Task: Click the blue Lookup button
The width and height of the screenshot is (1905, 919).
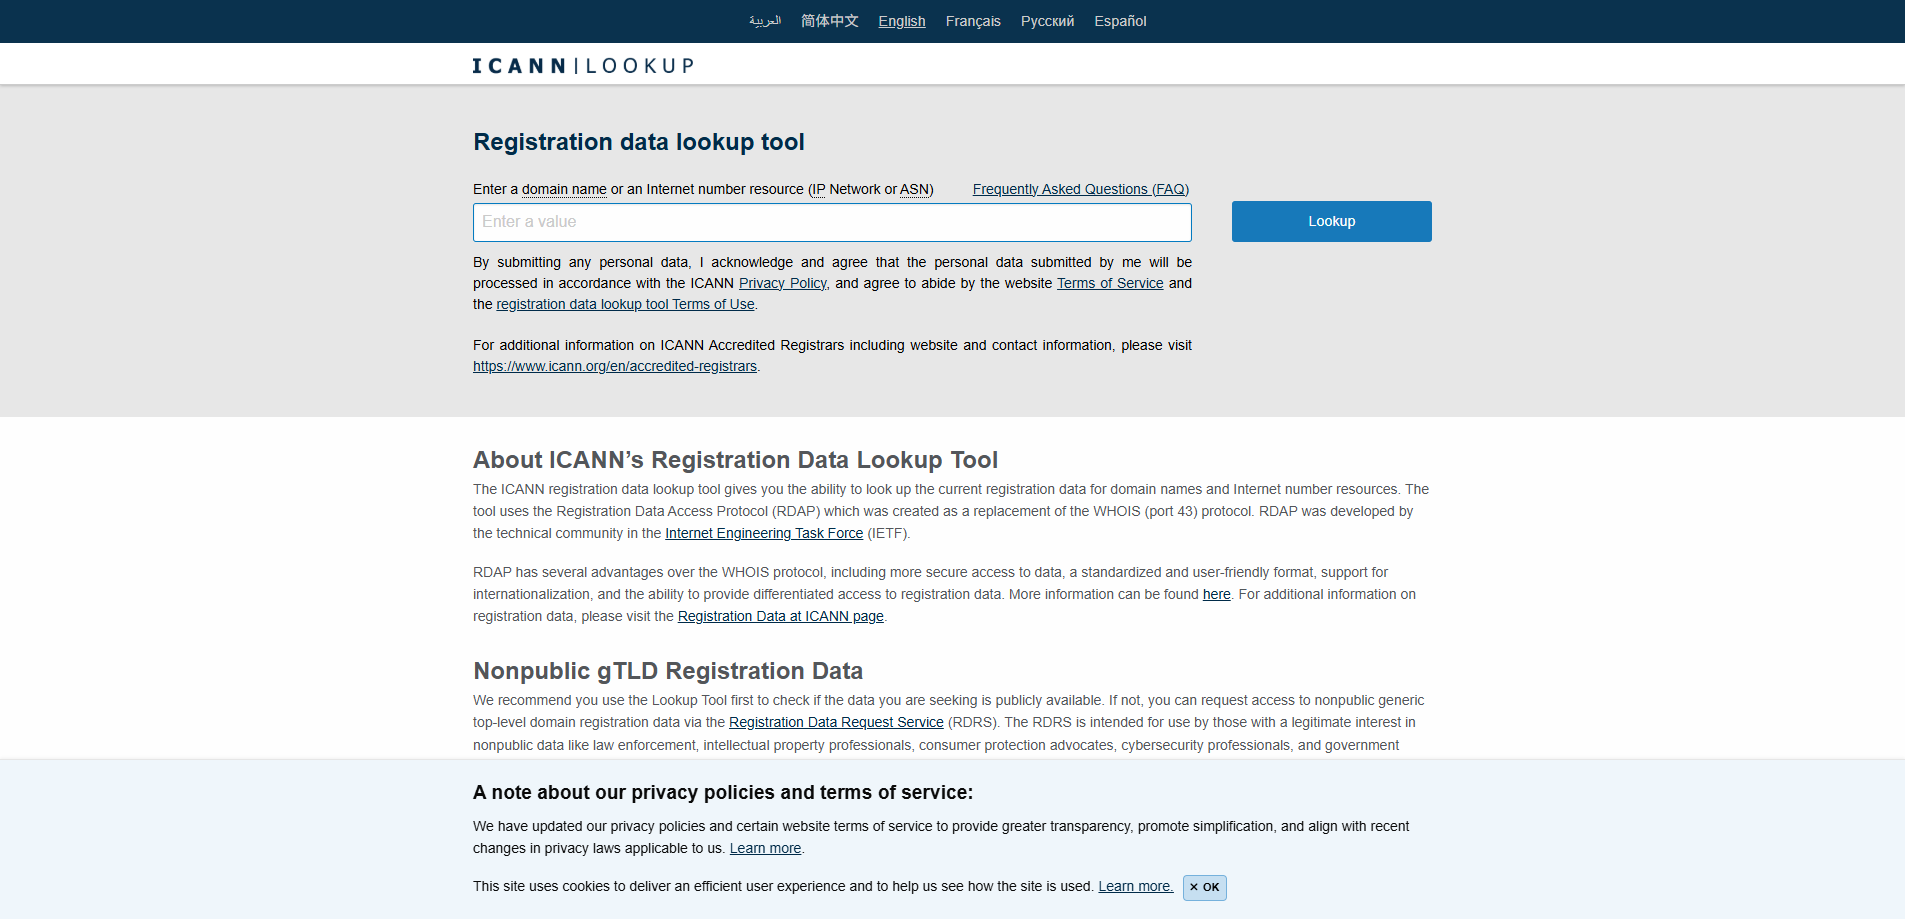Action: [1331, 221]
